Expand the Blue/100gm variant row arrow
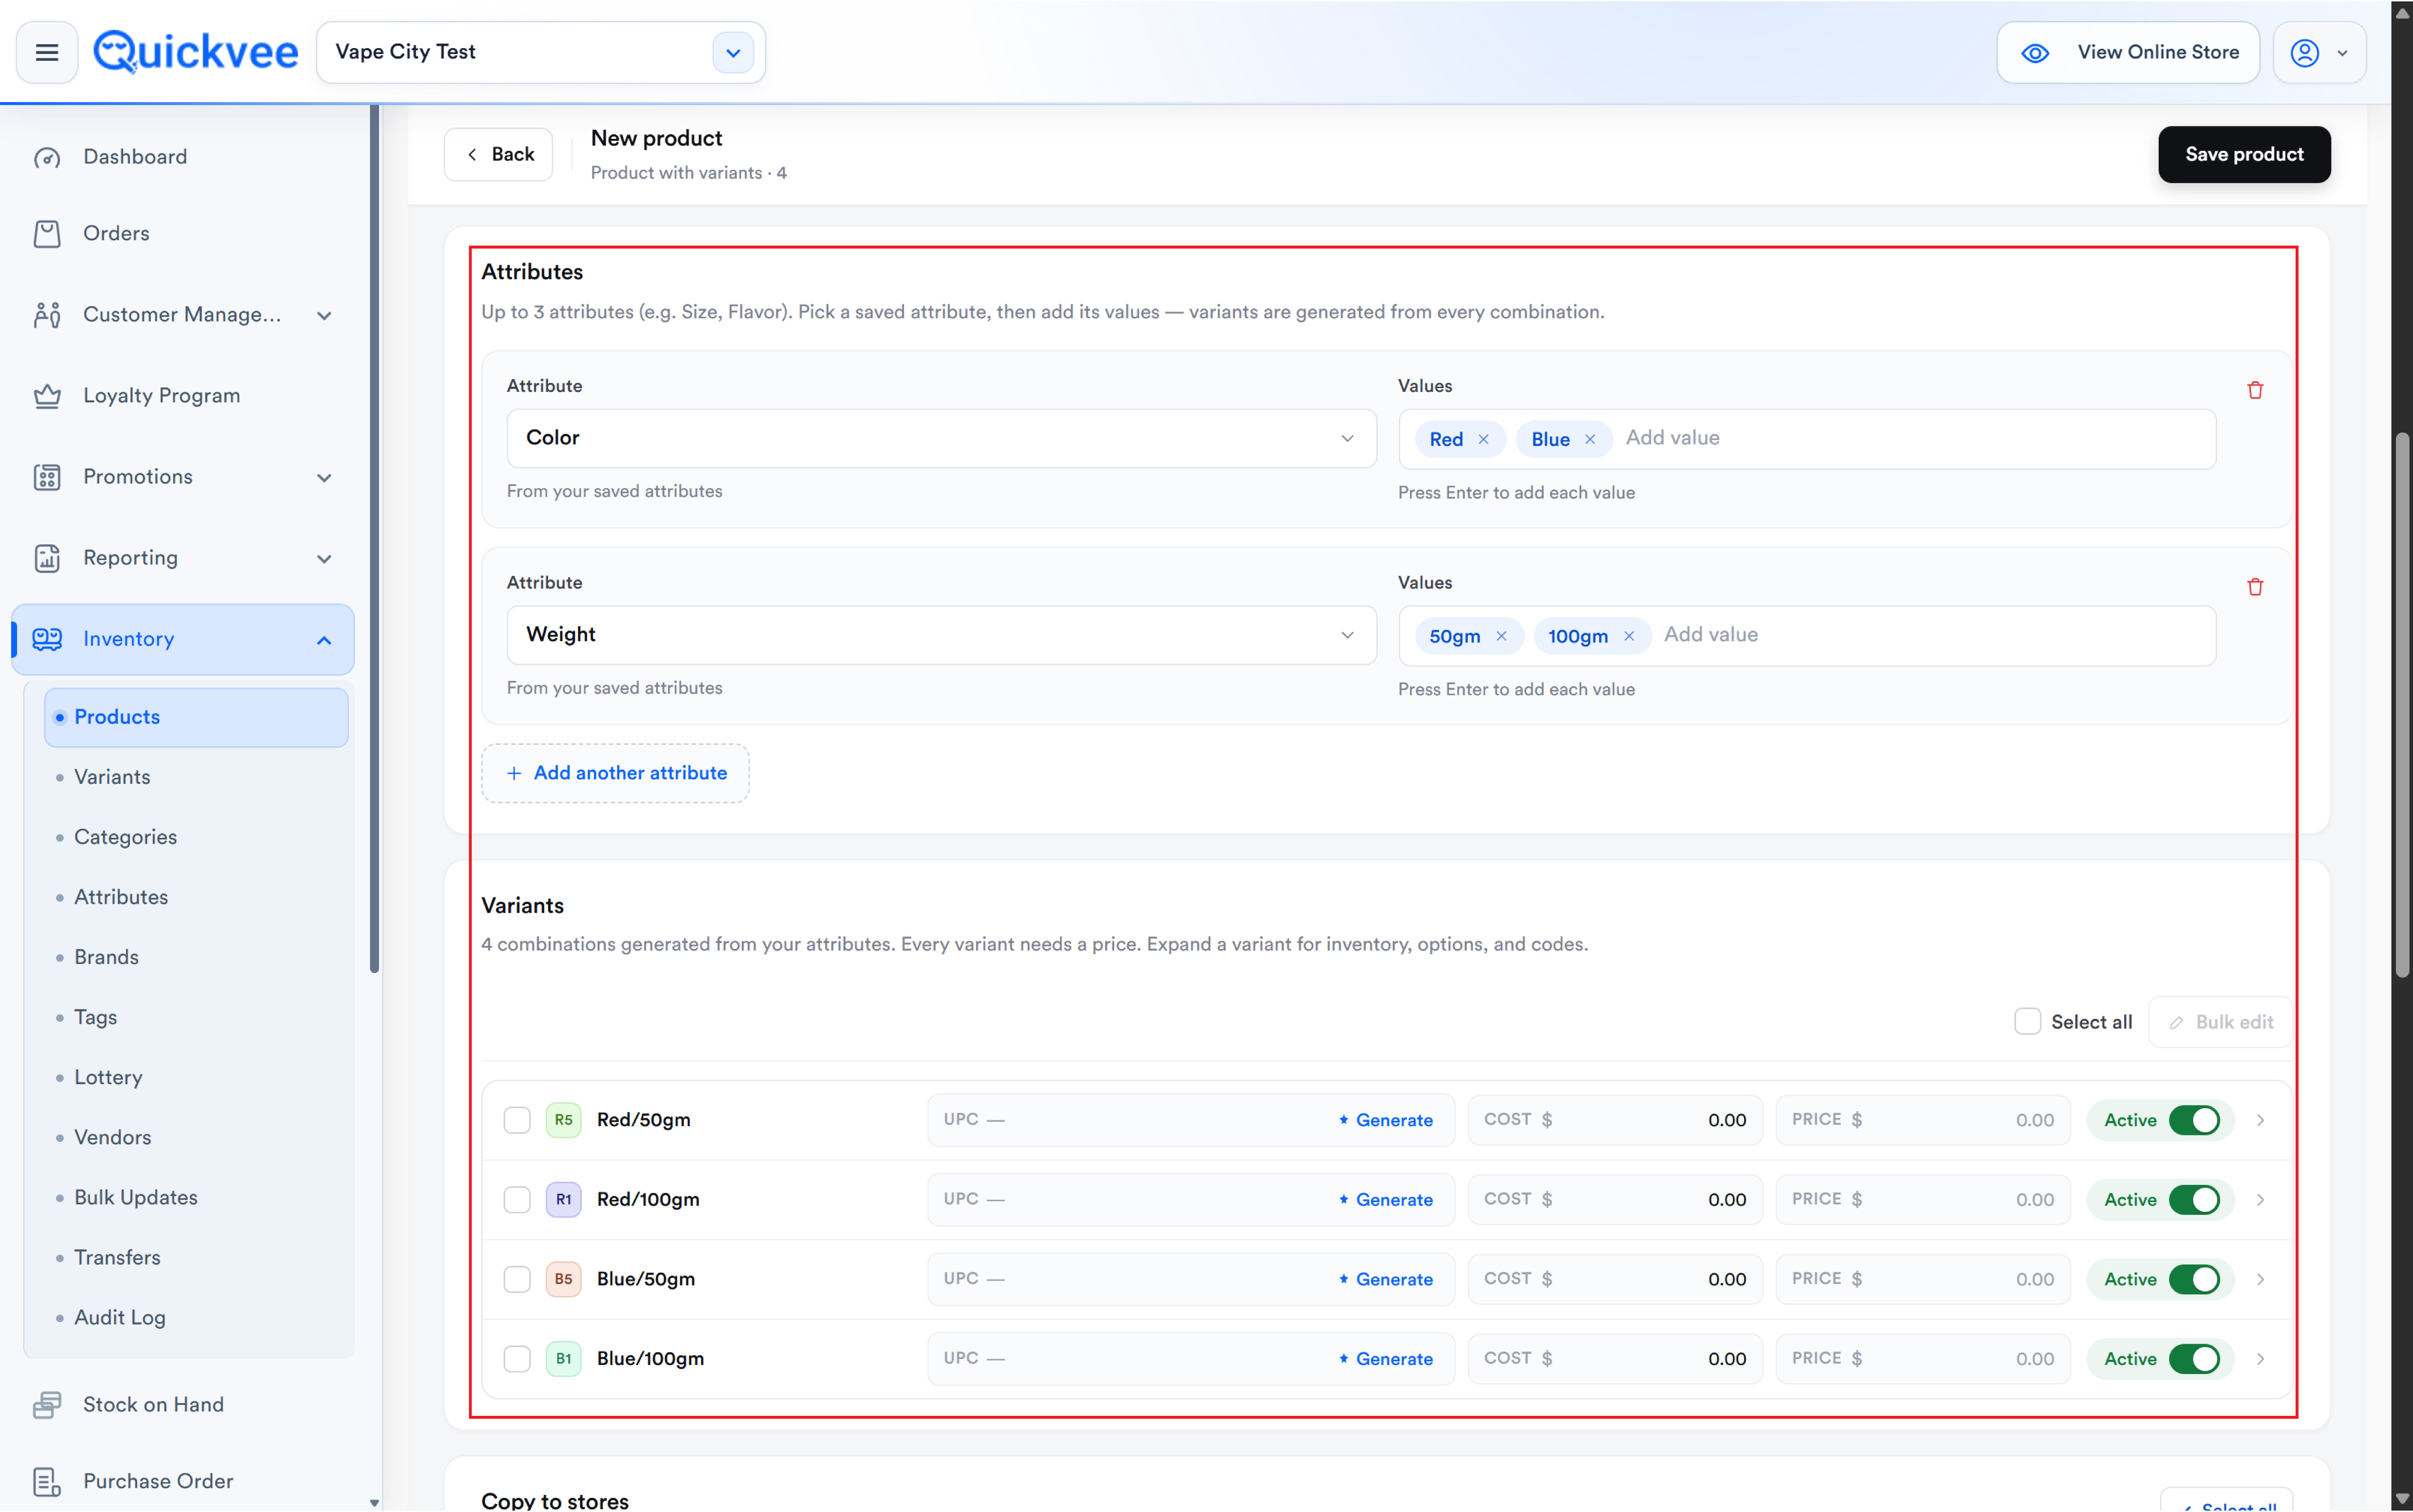The width and height of the screenshot is (2413, 1512). pyautogui.click(x=2260, y=1359)
